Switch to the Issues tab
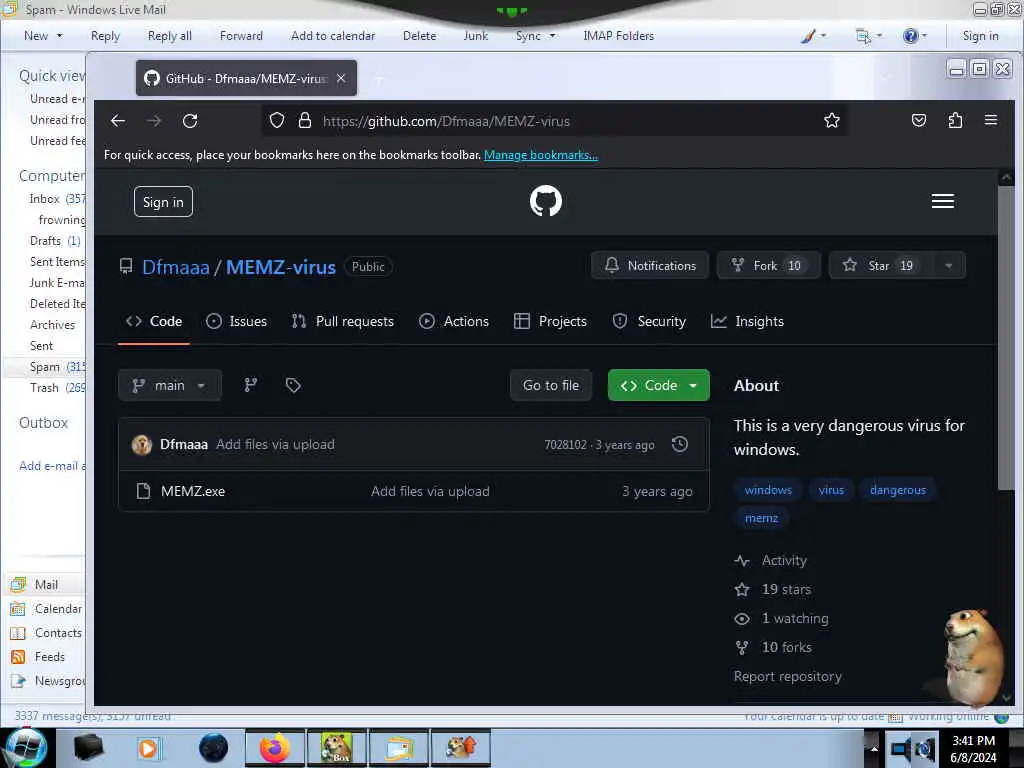 [x=236, y=321]
